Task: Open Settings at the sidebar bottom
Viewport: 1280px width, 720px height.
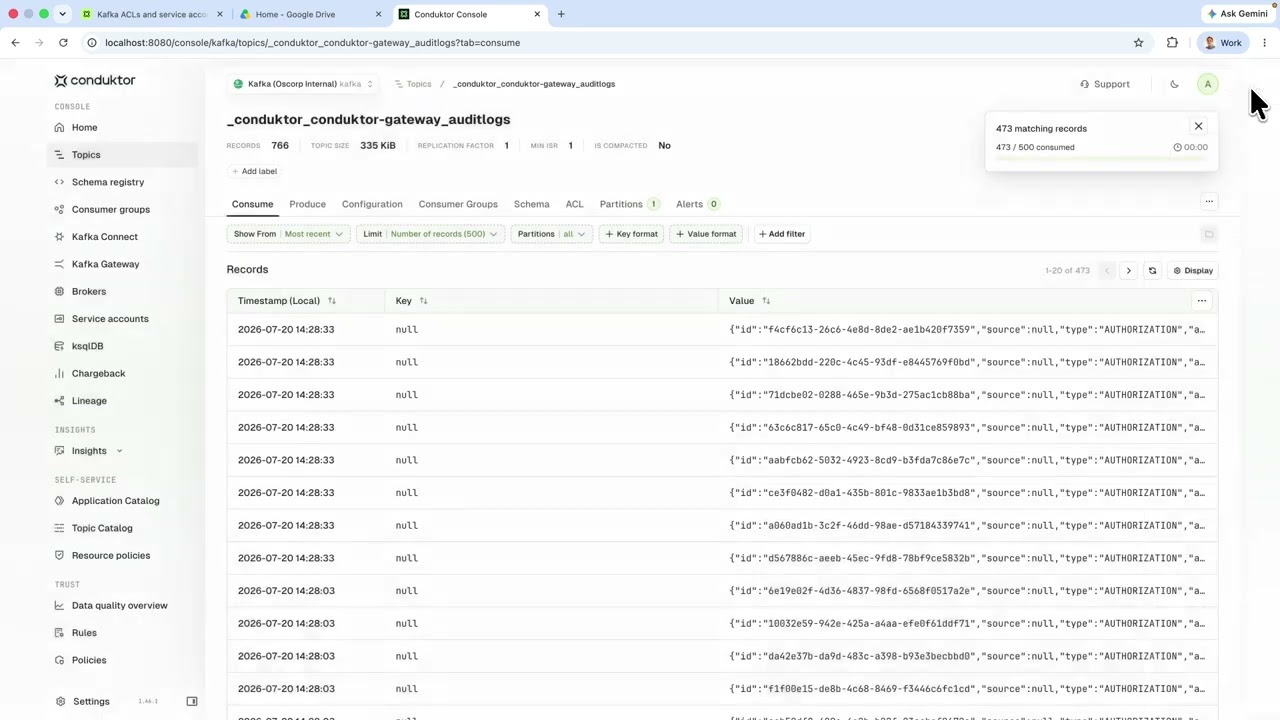Action: point(90,701)
